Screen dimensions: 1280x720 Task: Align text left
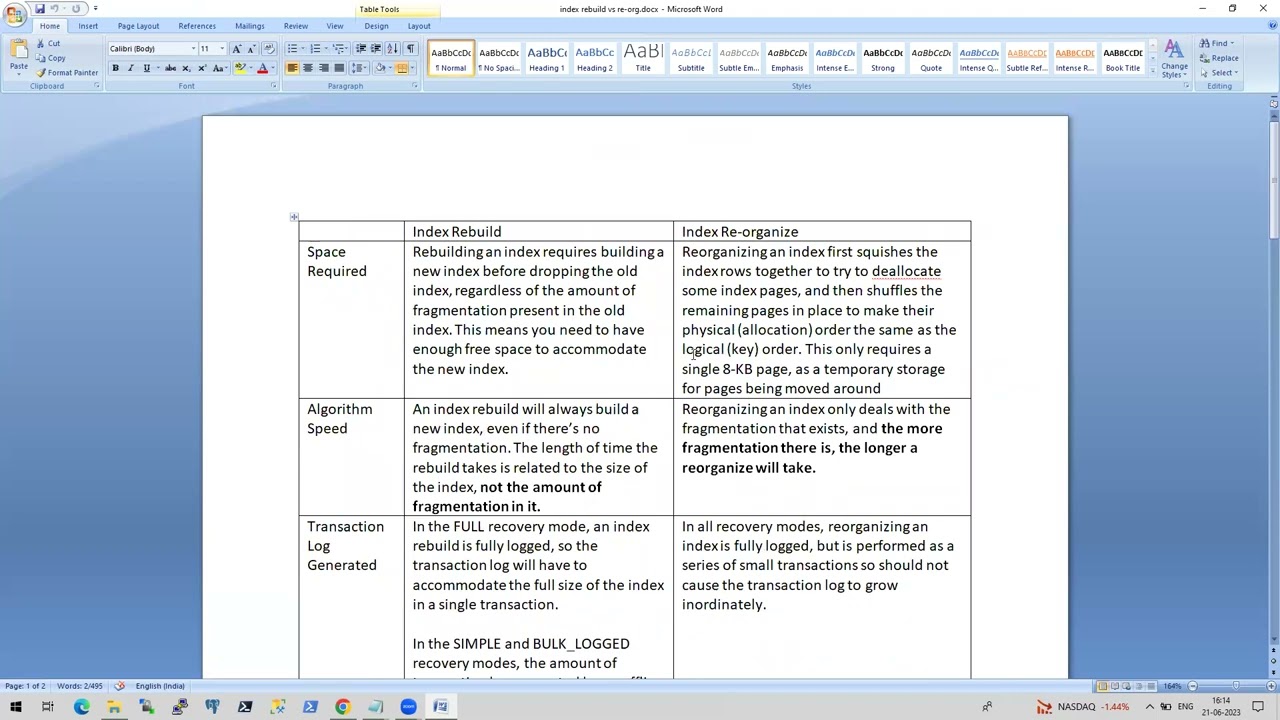tap(292, 68)
